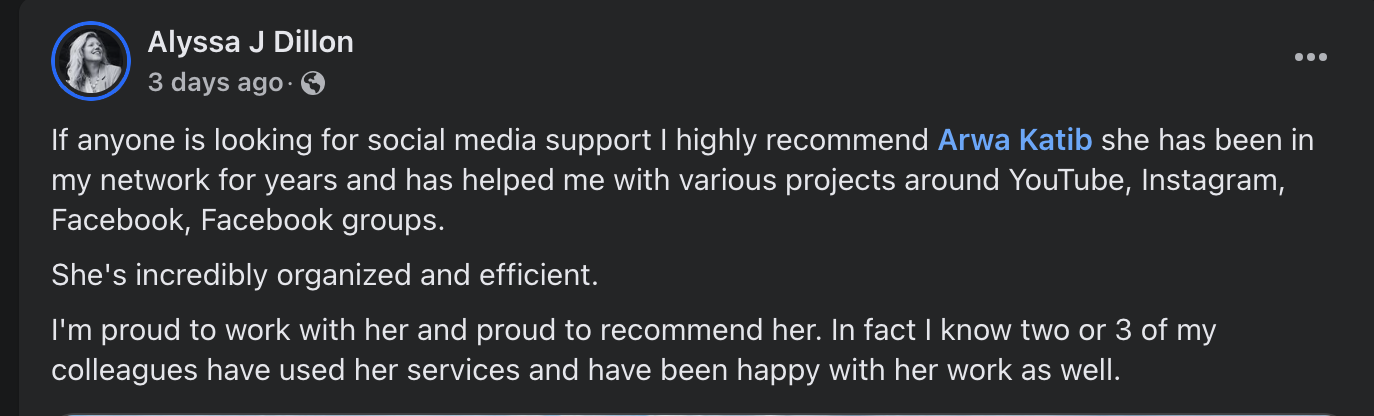
Task: Click the globe public audience icon
Action: coord(313,83)
